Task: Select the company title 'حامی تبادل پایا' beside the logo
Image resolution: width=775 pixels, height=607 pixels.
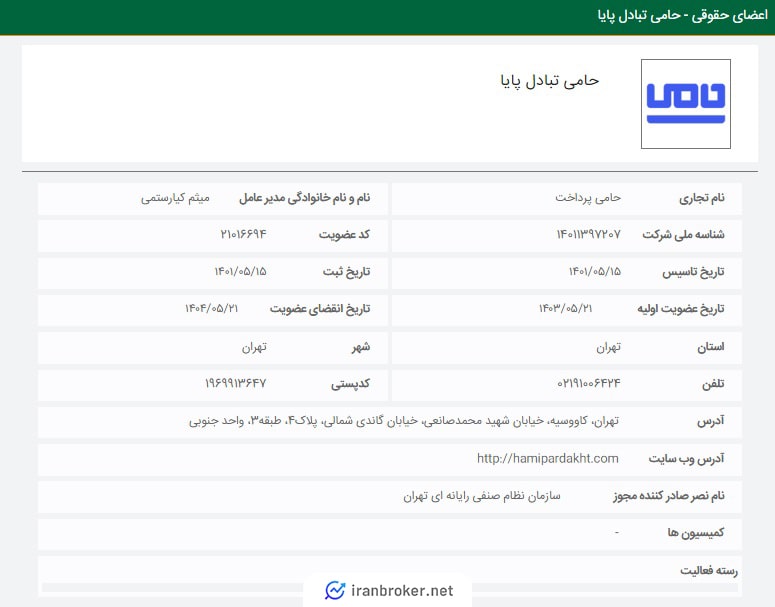Action: [550, 81]
